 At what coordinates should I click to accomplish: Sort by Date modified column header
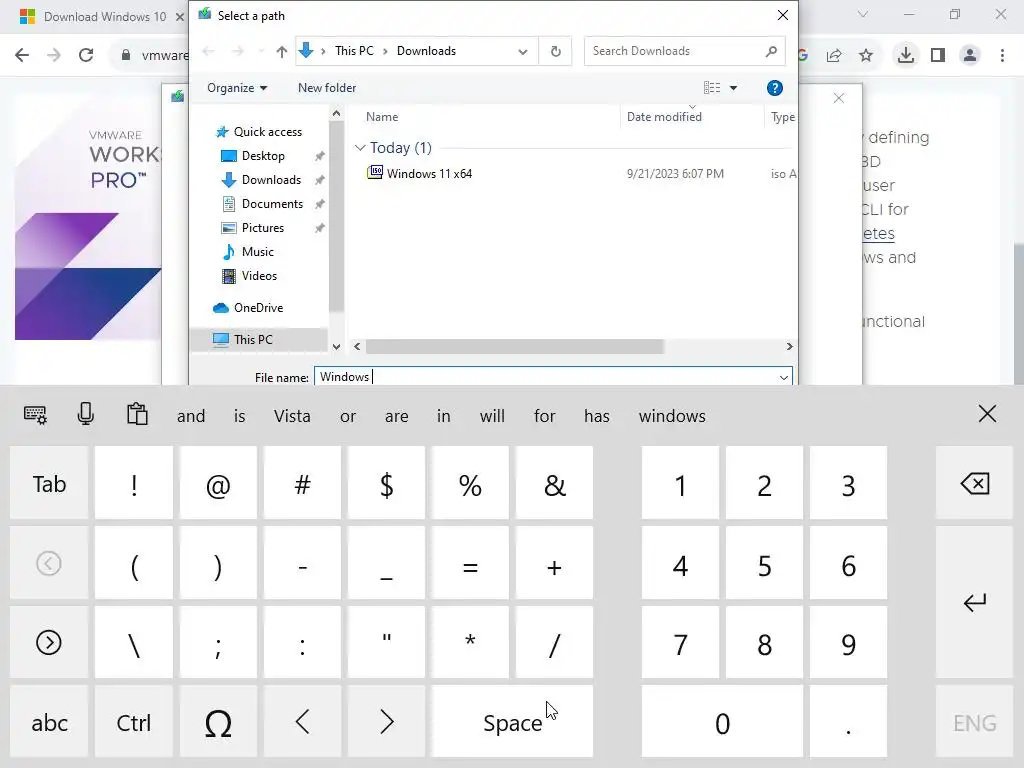tap(664, 117)
